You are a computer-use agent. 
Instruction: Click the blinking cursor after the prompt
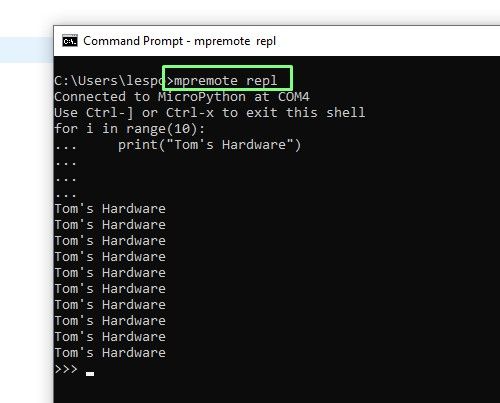click(x=90, y=374)
